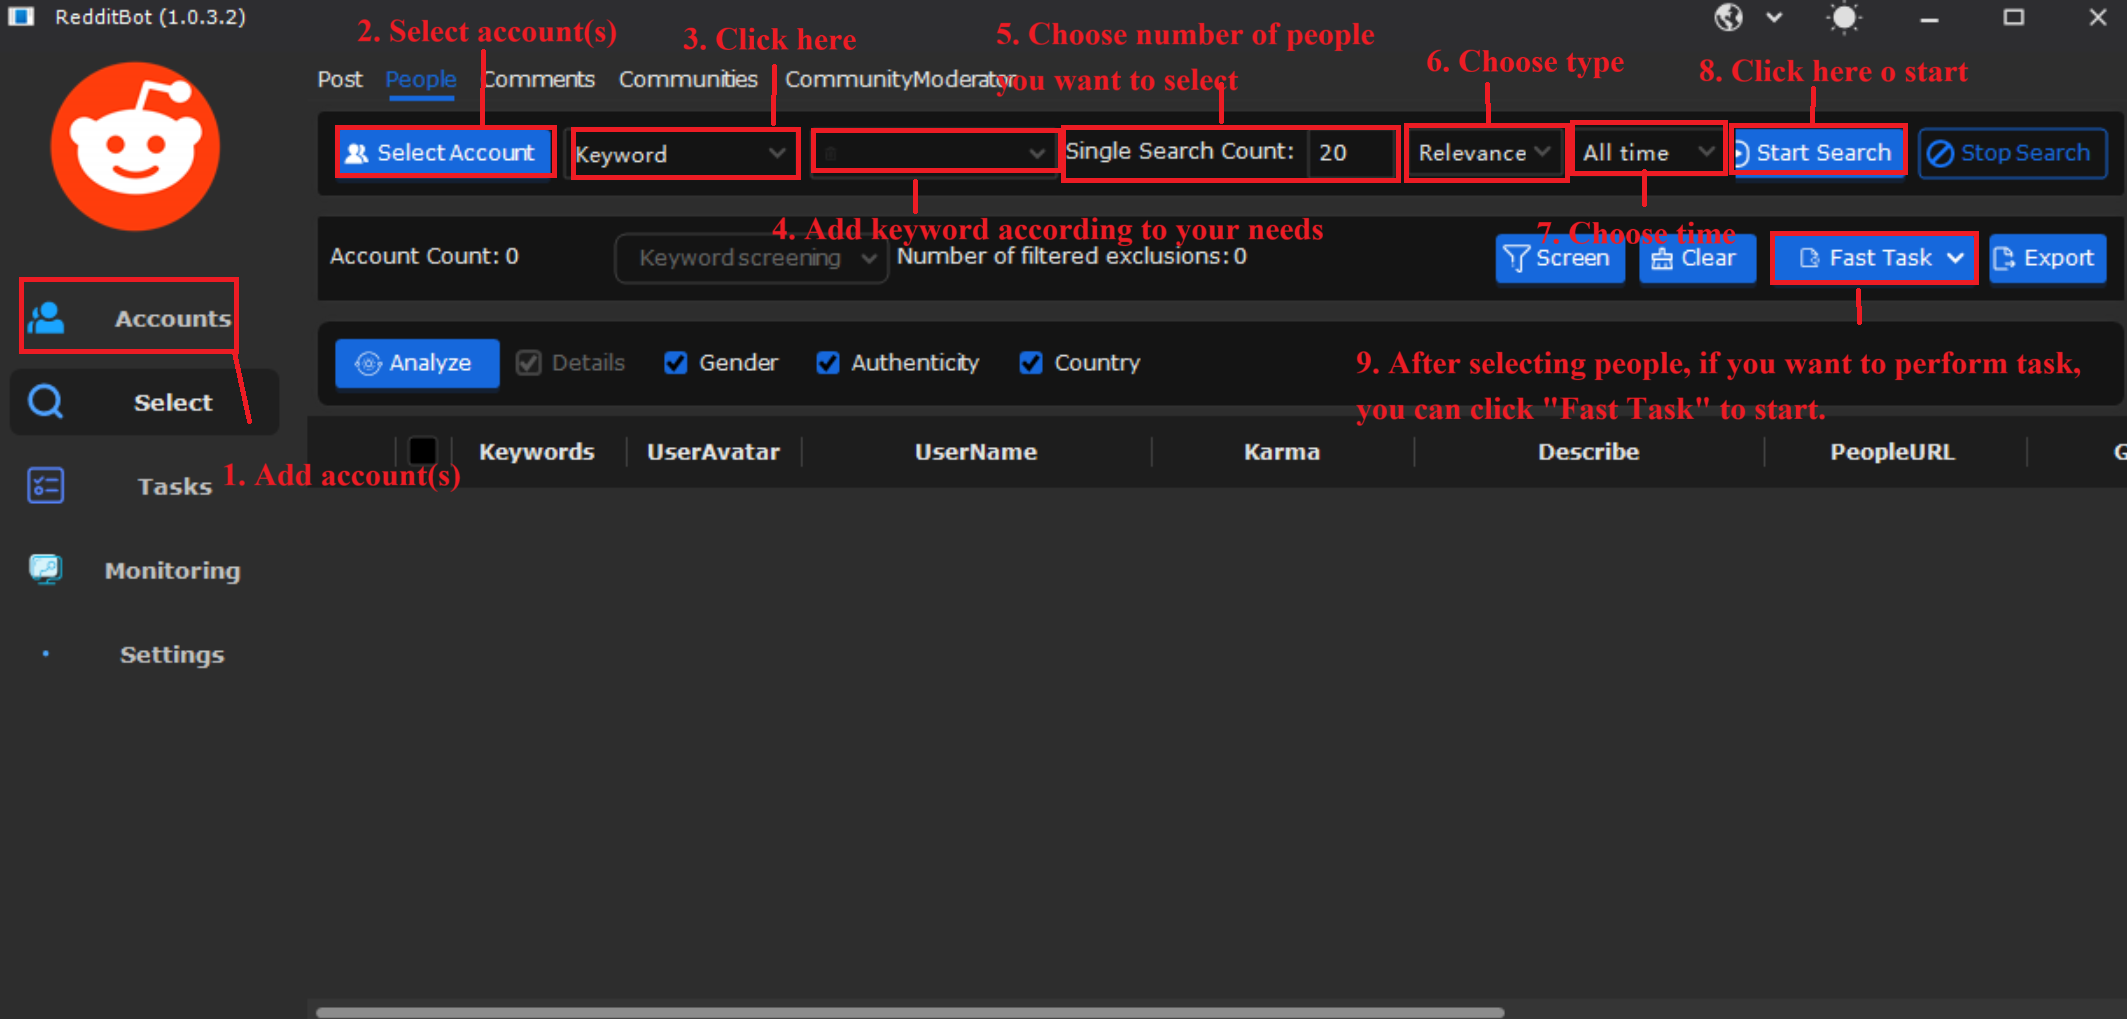Open the Accounts sidebar section
Viewport: 2127px width, 1019px height.
tap(129, 318)
